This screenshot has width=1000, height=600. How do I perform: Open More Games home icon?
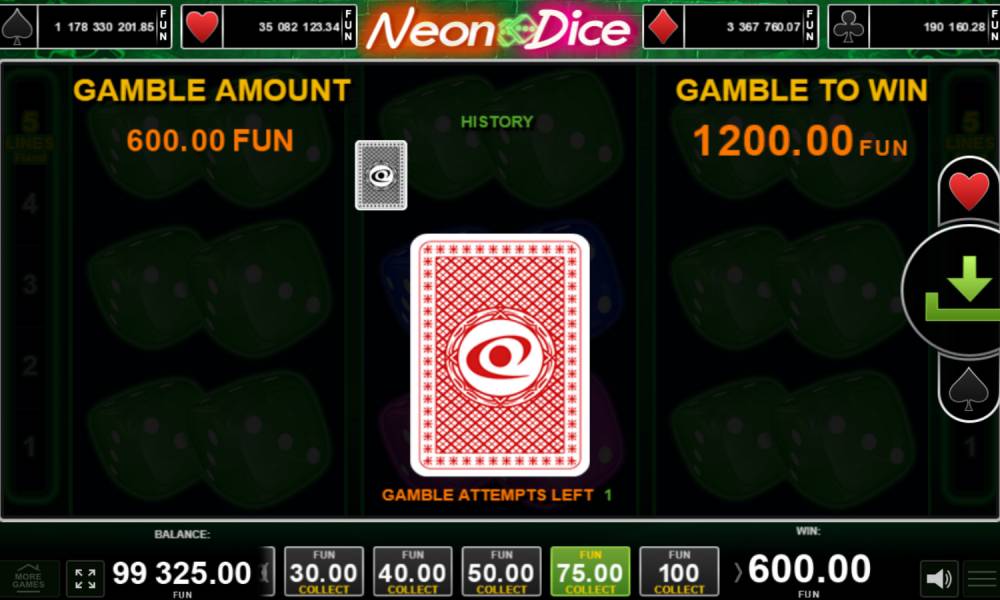[29, 577]
